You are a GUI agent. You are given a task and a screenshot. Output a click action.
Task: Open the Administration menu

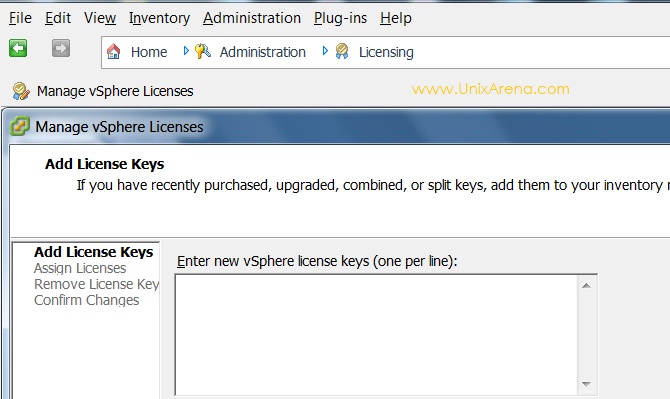(252, 18)
